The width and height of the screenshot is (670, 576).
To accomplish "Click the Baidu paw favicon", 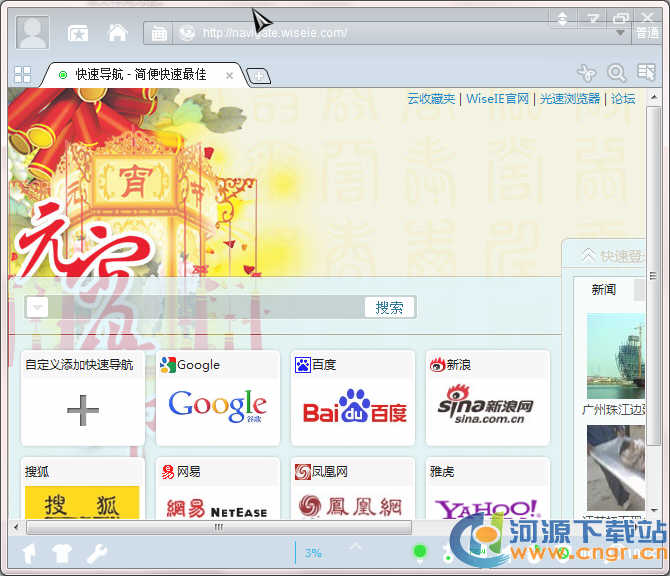I will pos(303,365).
